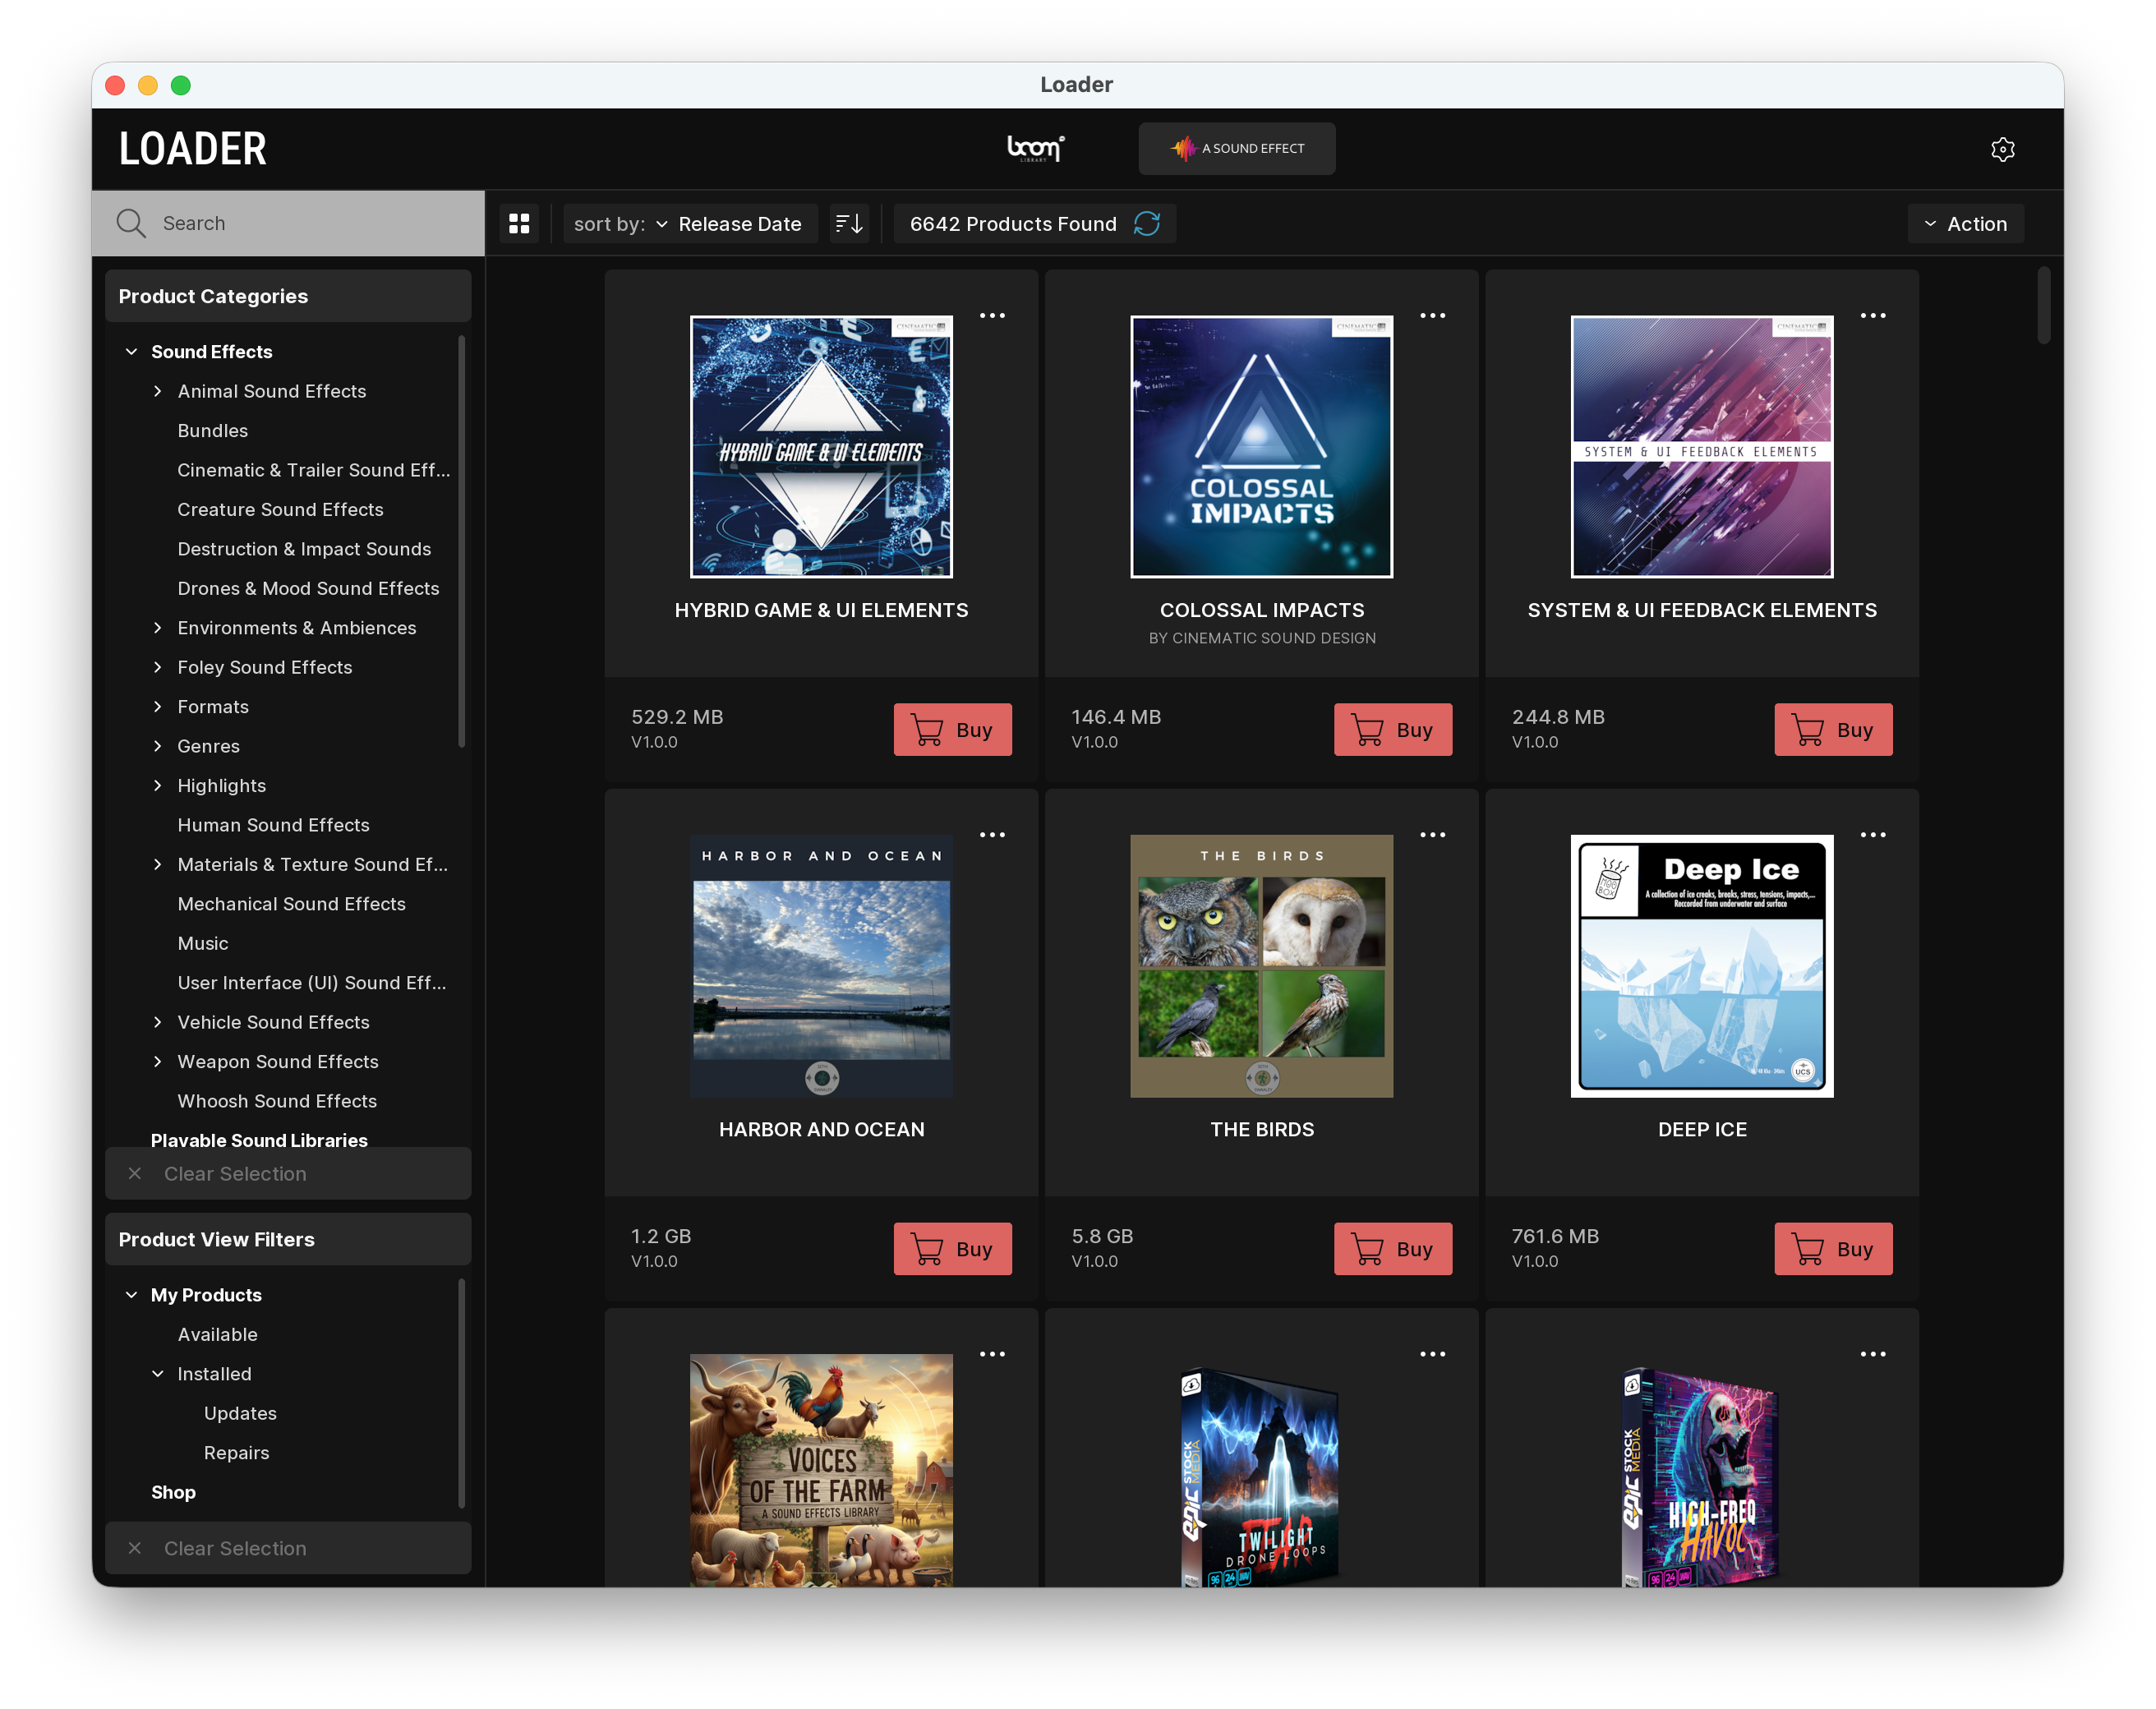Refresh the products found list
The image size is (2156, 1709).
pos(1147,223)
